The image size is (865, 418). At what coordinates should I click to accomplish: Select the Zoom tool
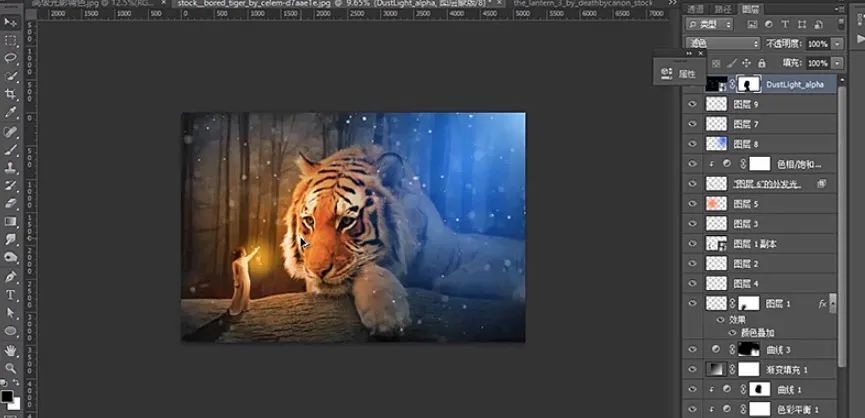(11, 369)
